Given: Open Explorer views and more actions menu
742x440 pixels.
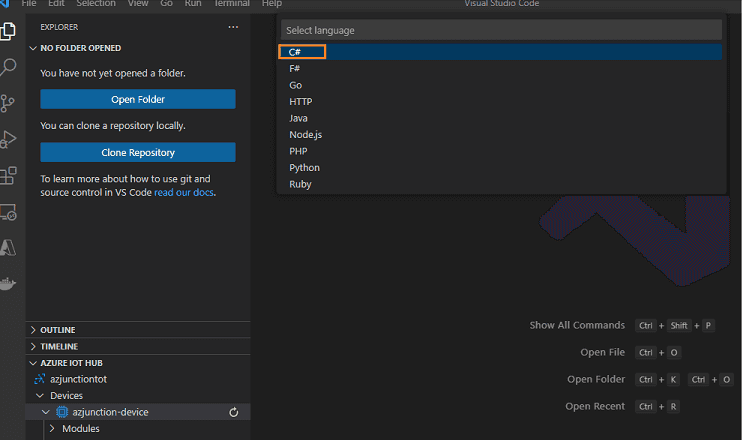Looking at the screenshot, I should coord(233,27).
